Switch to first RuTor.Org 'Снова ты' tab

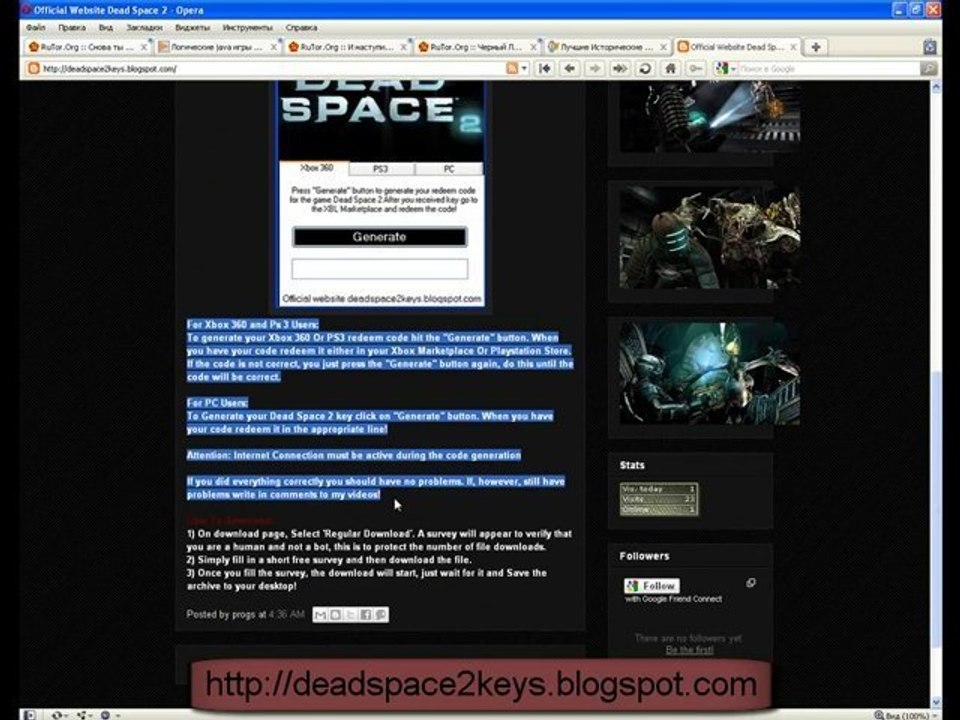[88, 47]
